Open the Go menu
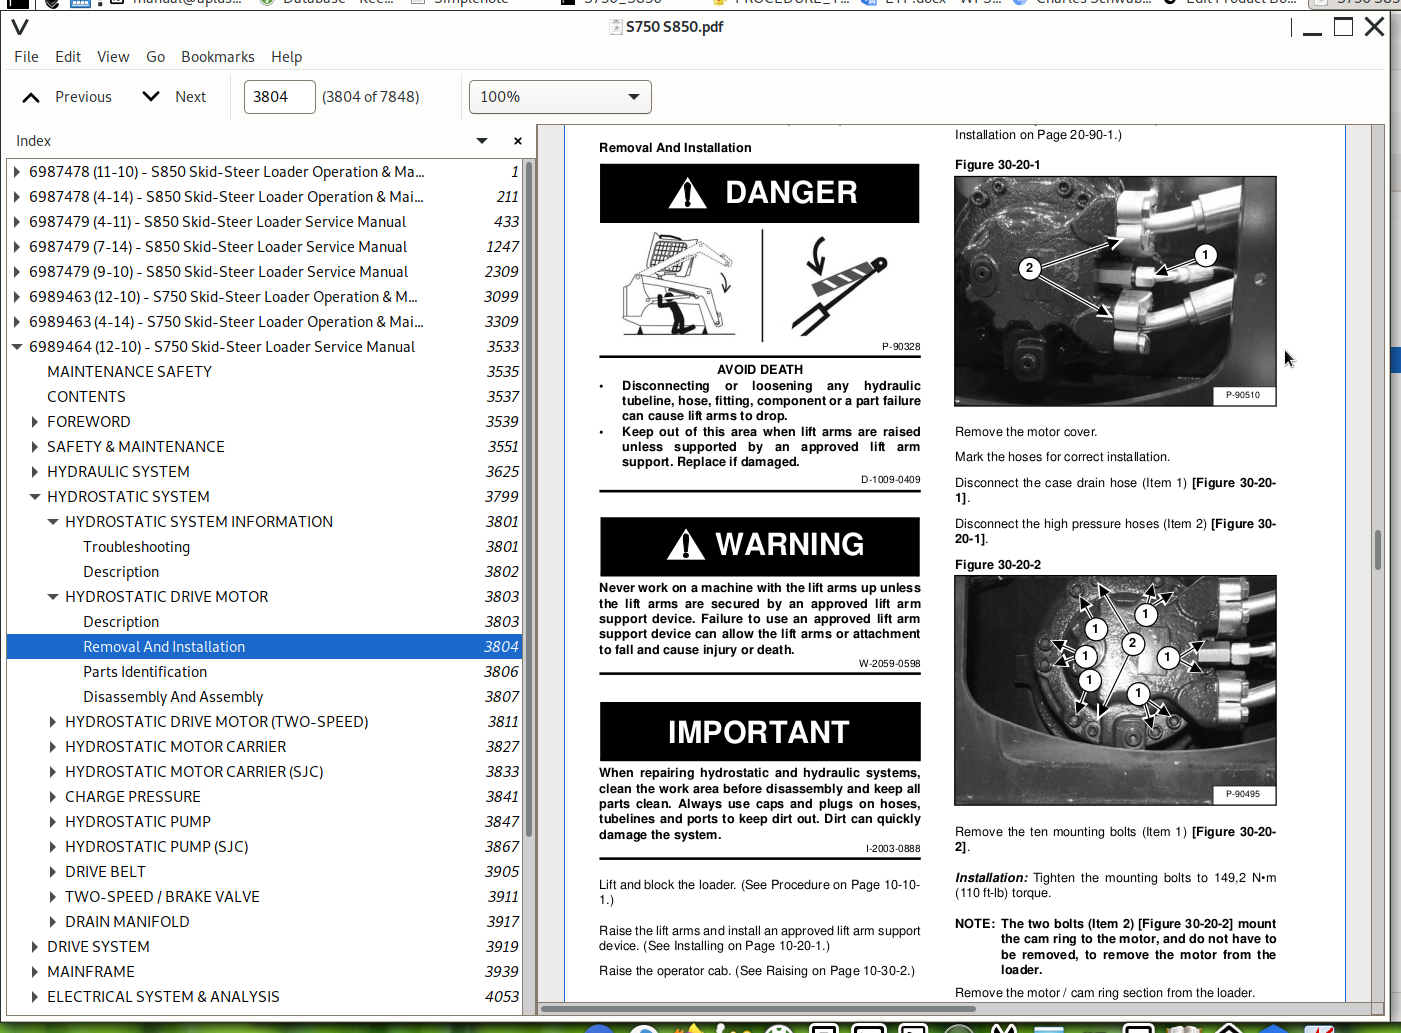Image resolution: width=1401 pixels, height=1033 pixels. pos(155,57)
